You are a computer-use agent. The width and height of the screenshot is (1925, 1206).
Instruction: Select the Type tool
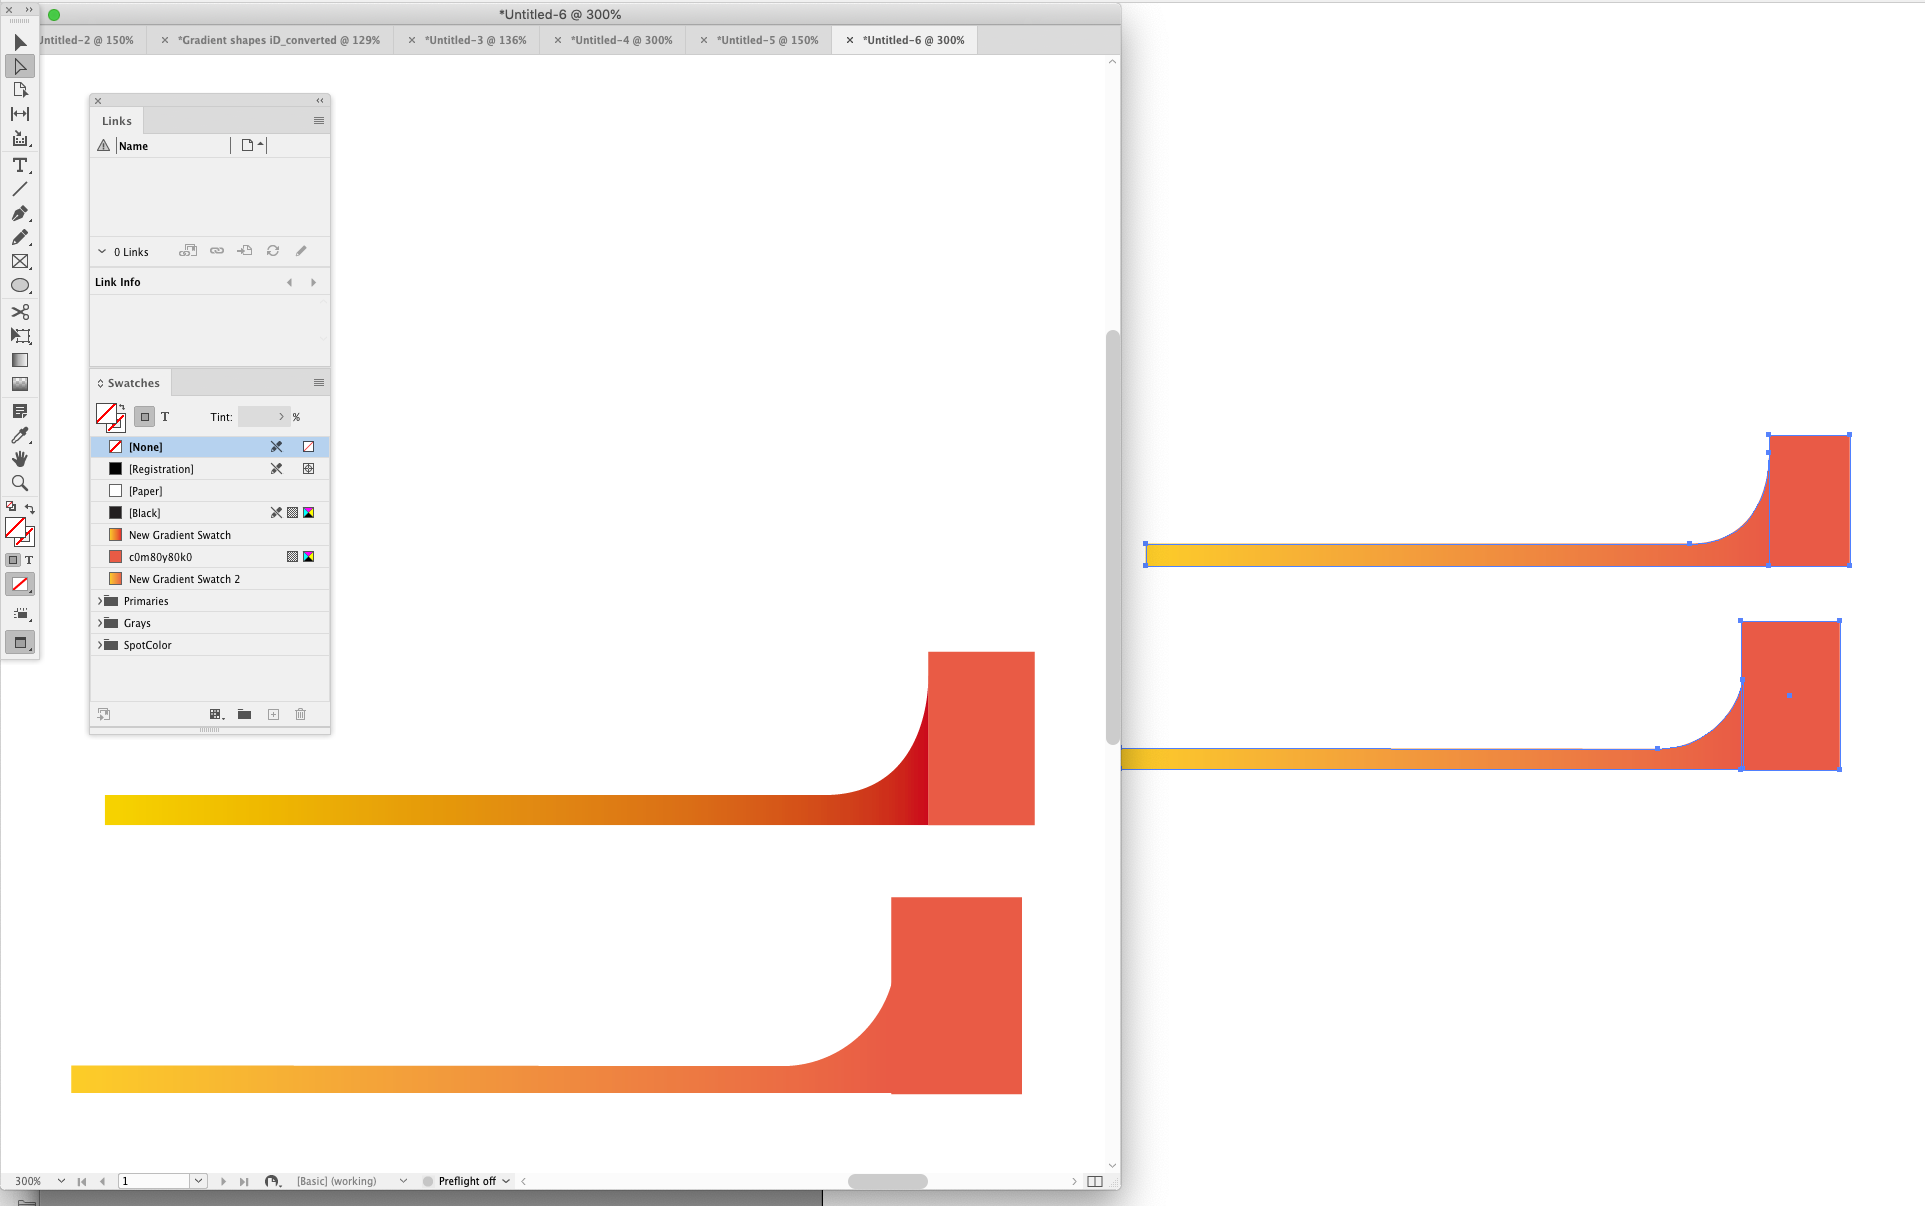tap(21, 166)
